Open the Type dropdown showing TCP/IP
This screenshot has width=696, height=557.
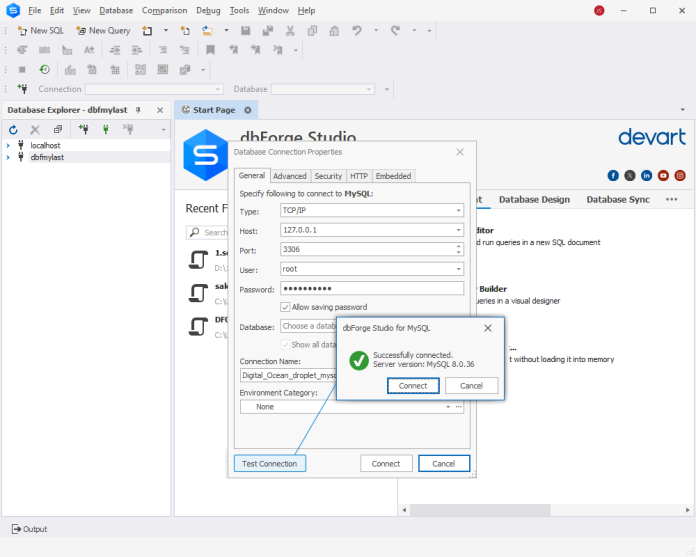click(x=458, y=211)
